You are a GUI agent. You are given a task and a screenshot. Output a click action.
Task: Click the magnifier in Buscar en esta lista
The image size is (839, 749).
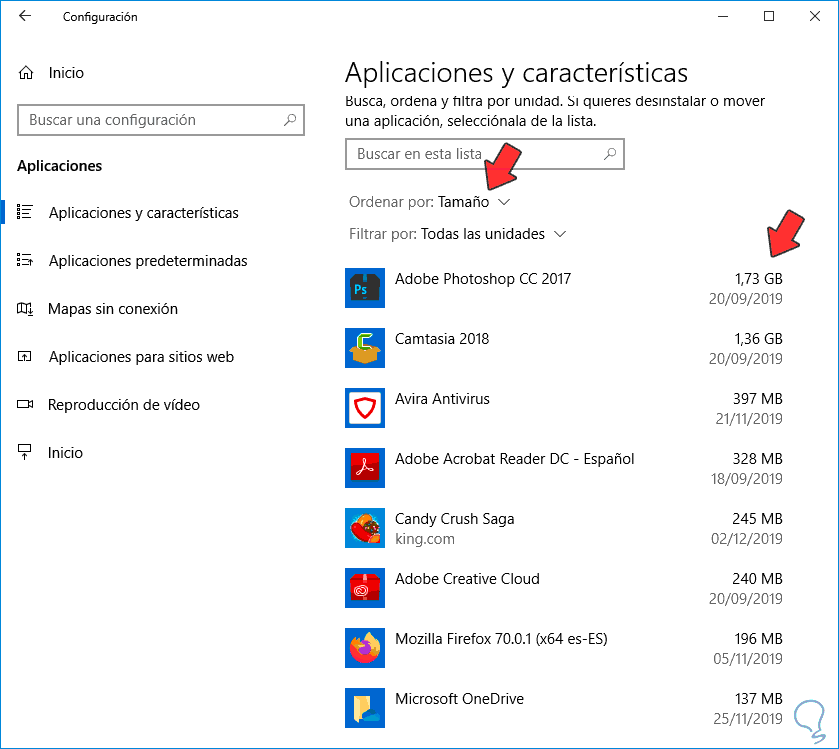609,154
